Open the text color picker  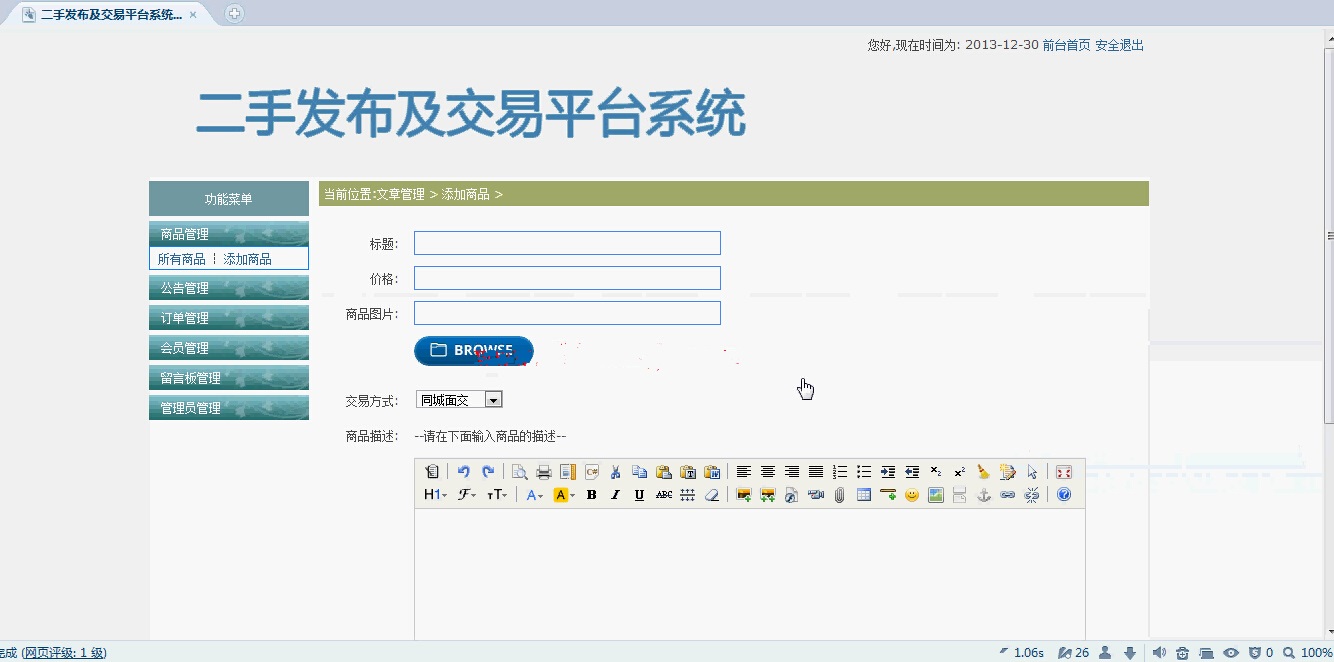535,495
